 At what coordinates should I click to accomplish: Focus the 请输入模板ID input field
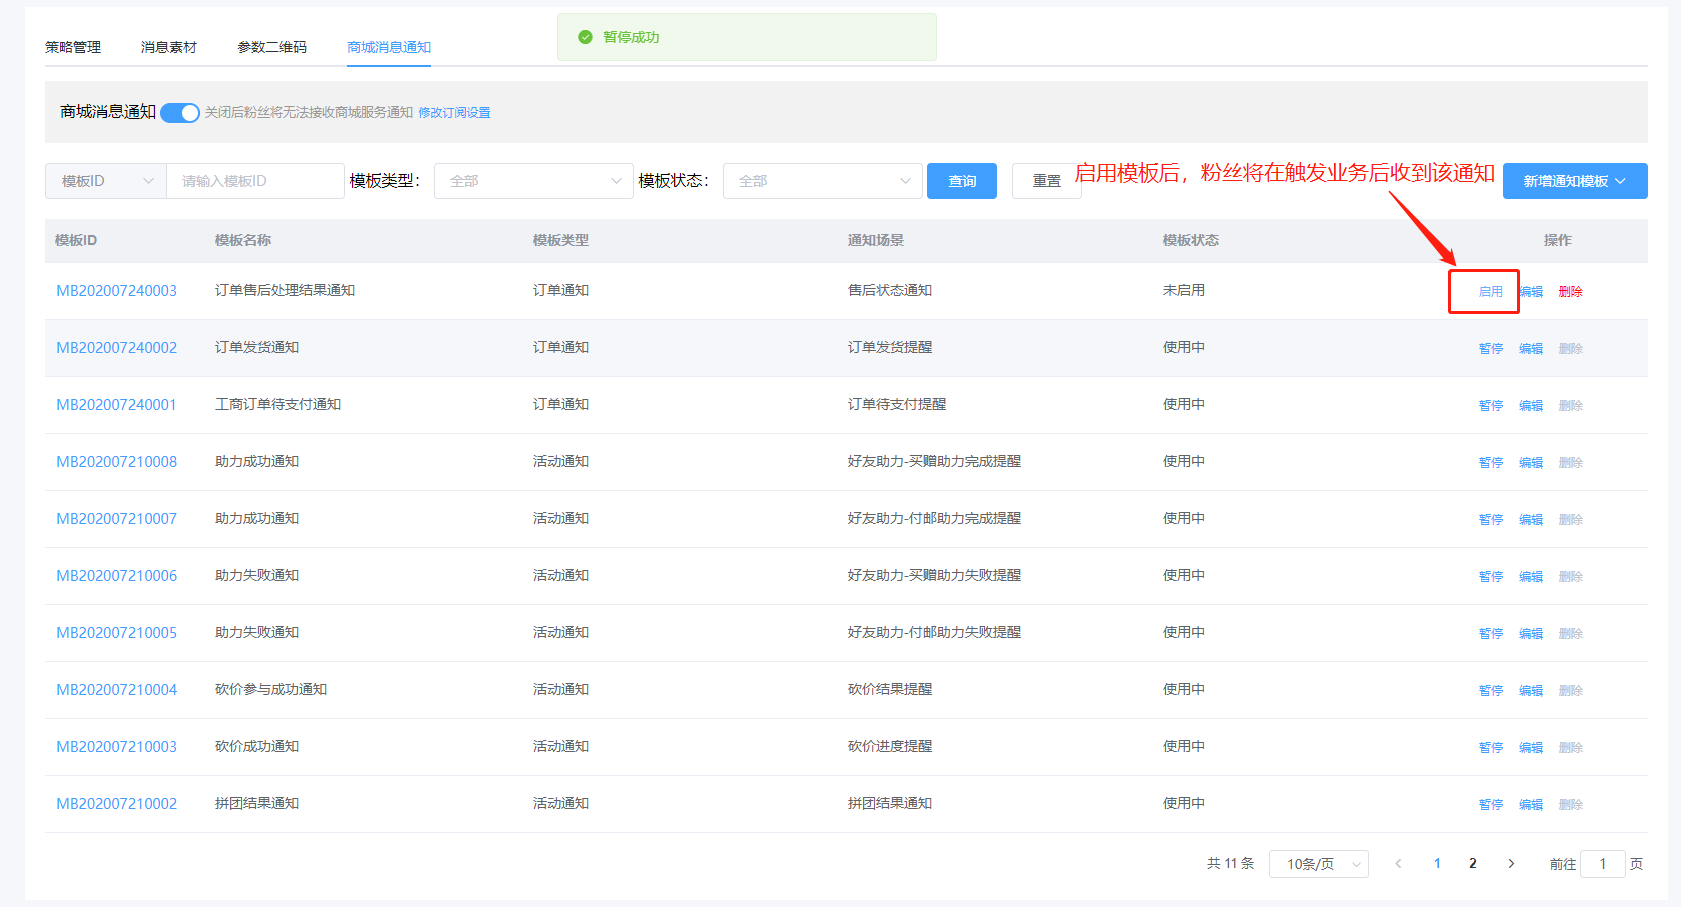click(x=255, y=181)
